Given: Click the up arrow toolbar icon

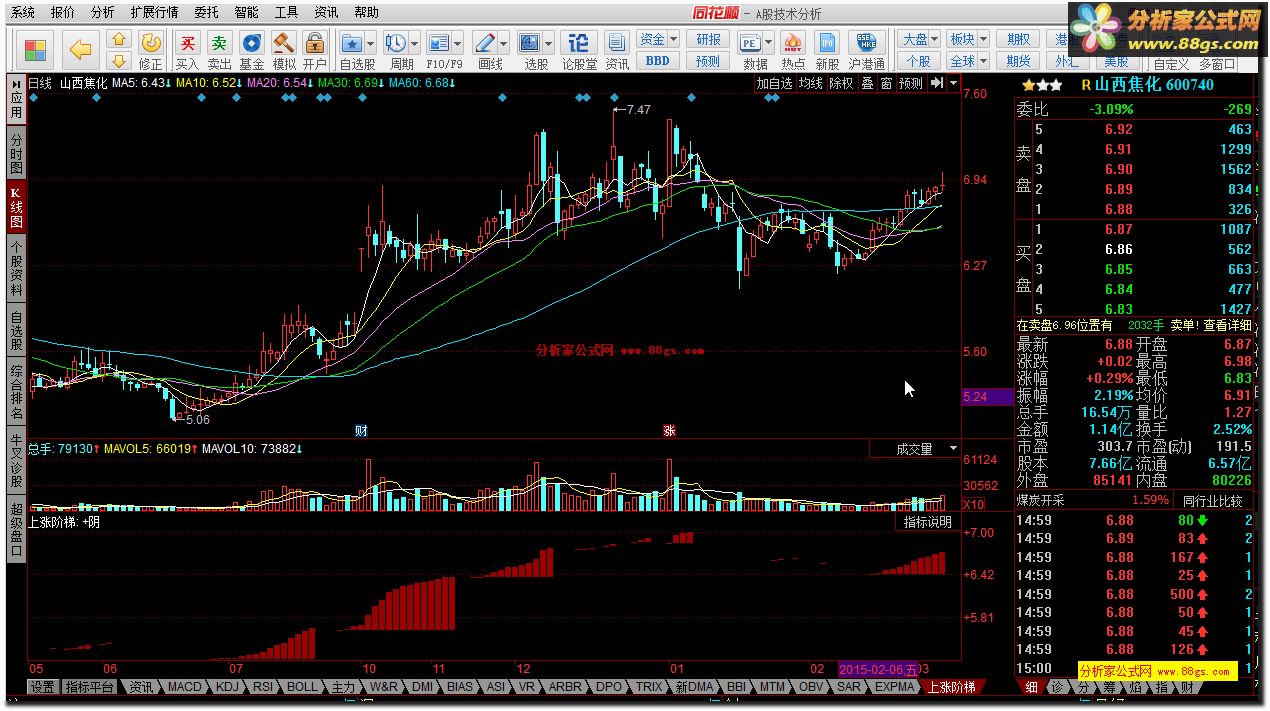Looking at the screenshot, I should click(119, 40).
